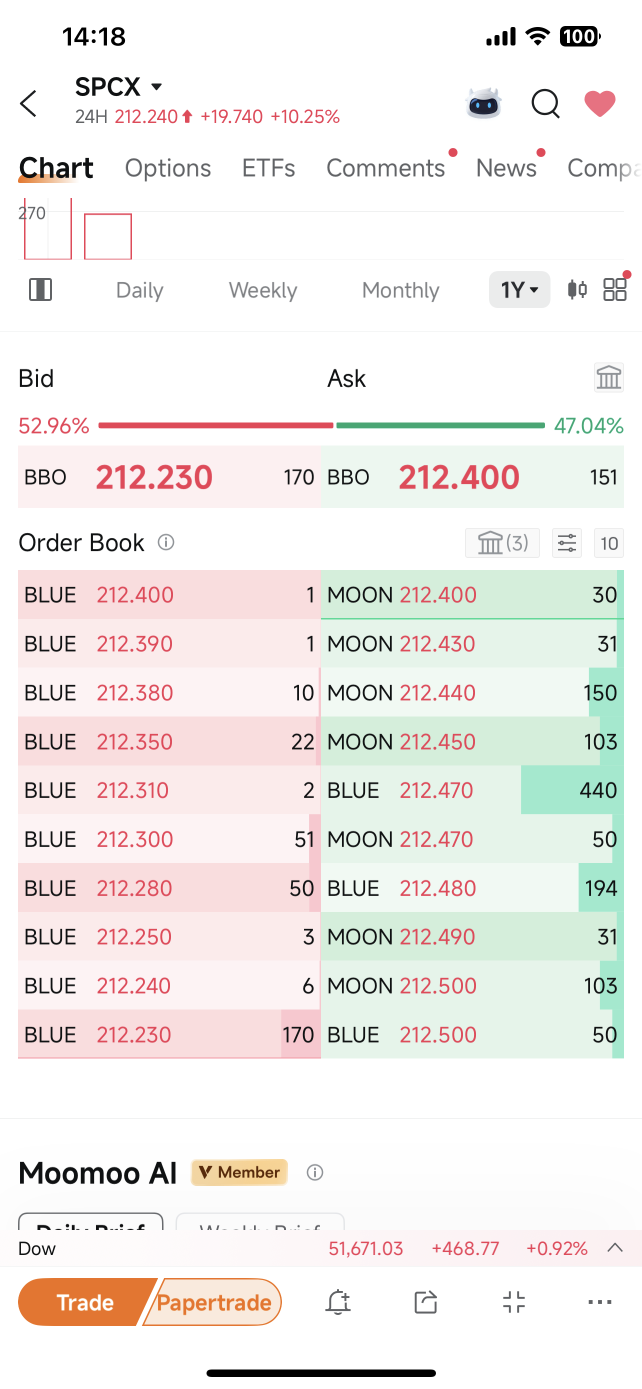Tap the orange Trade button
Image resolution: width=642 pixels, height=1389 pixels.
(85, 1302)
